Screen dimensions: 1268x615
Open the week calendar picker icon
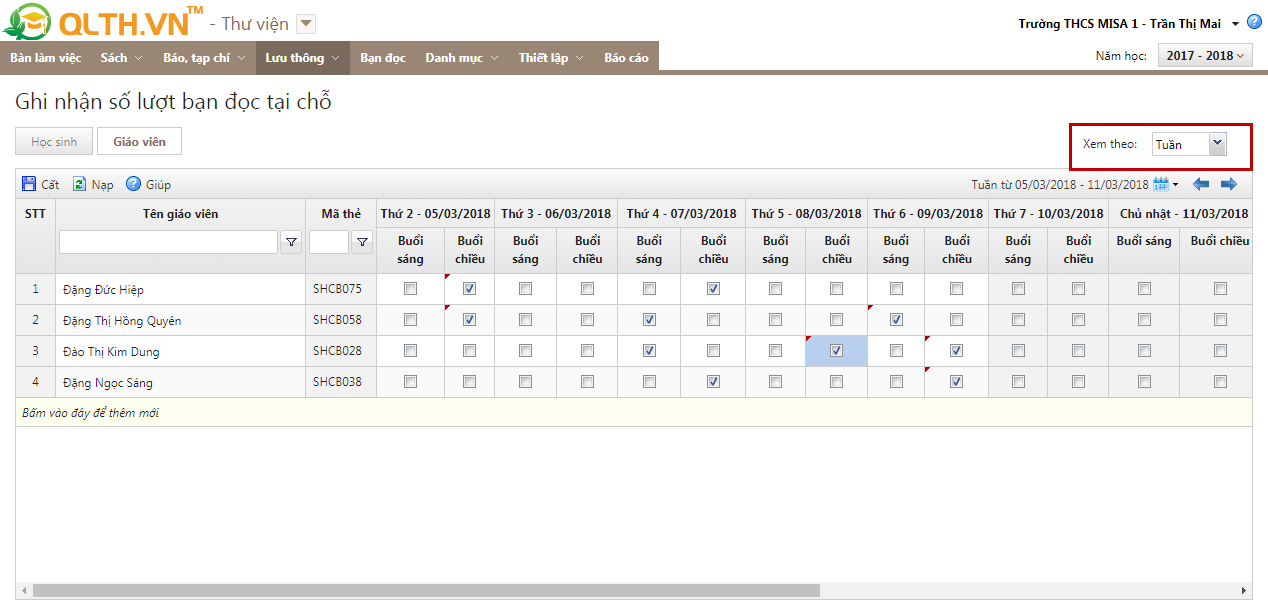tap(1161, 184)
